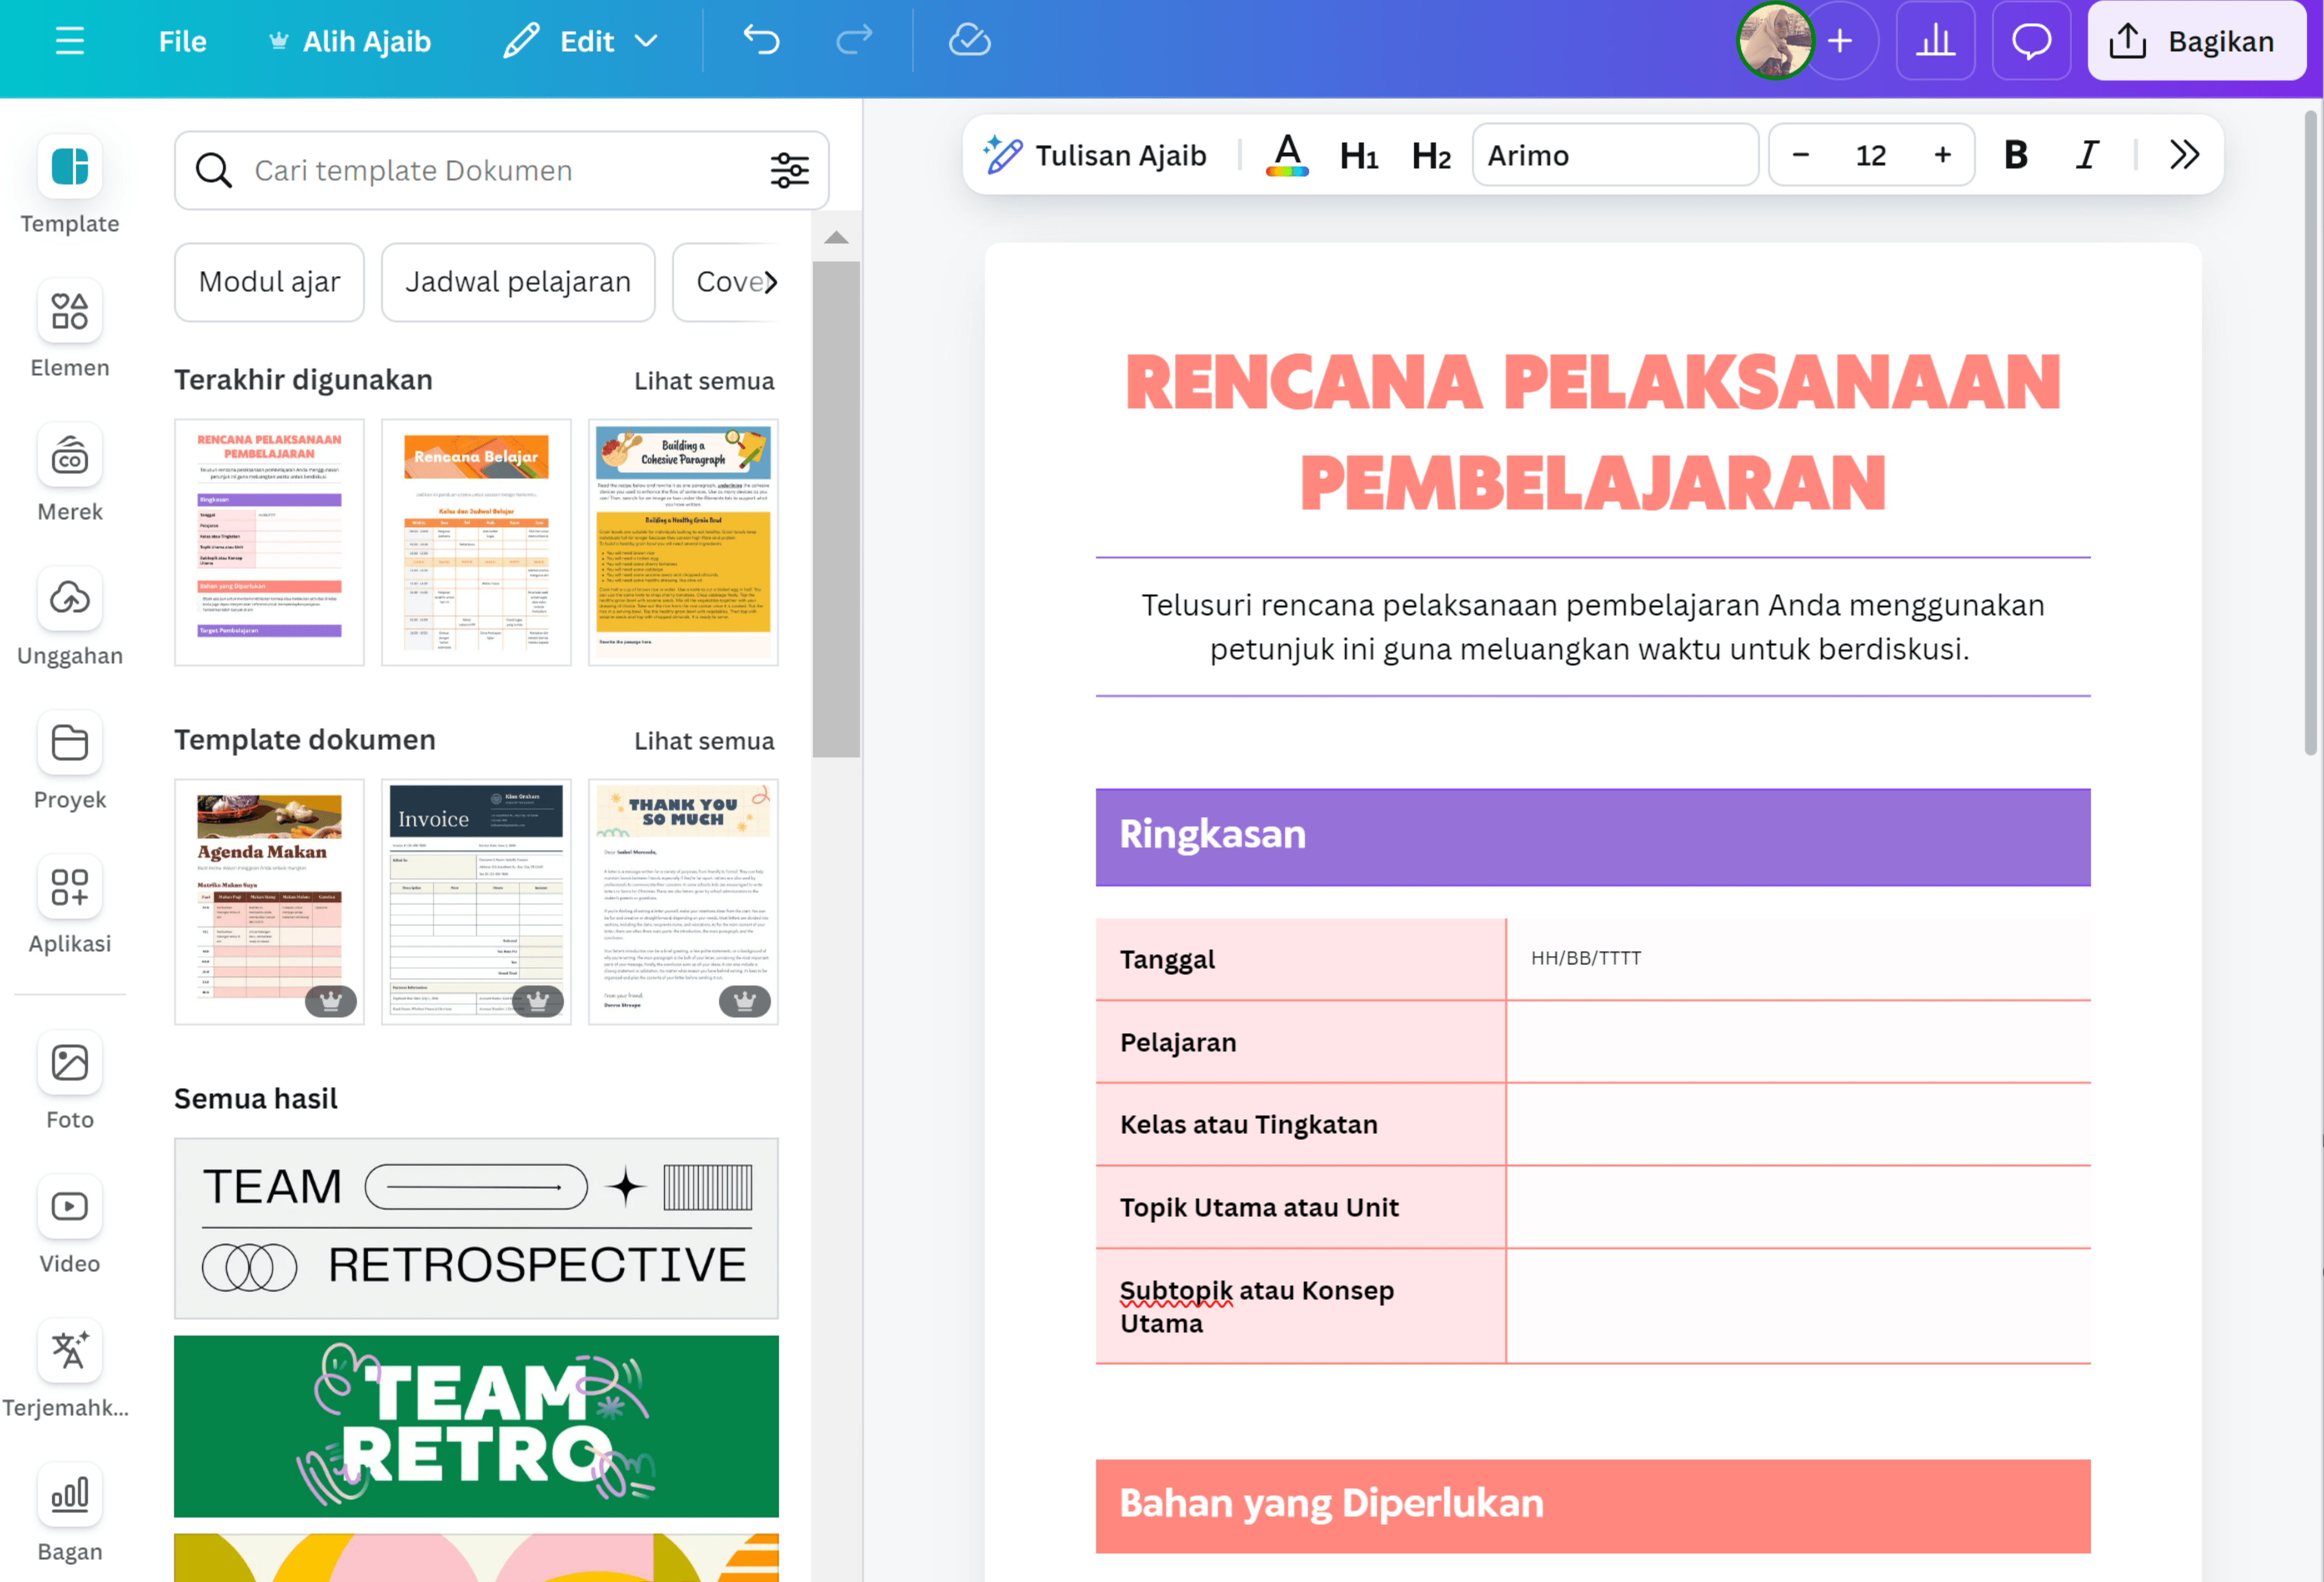The image size is (2324, 1582).
Task: Open the search filter options icon
Action: (789, 171)
